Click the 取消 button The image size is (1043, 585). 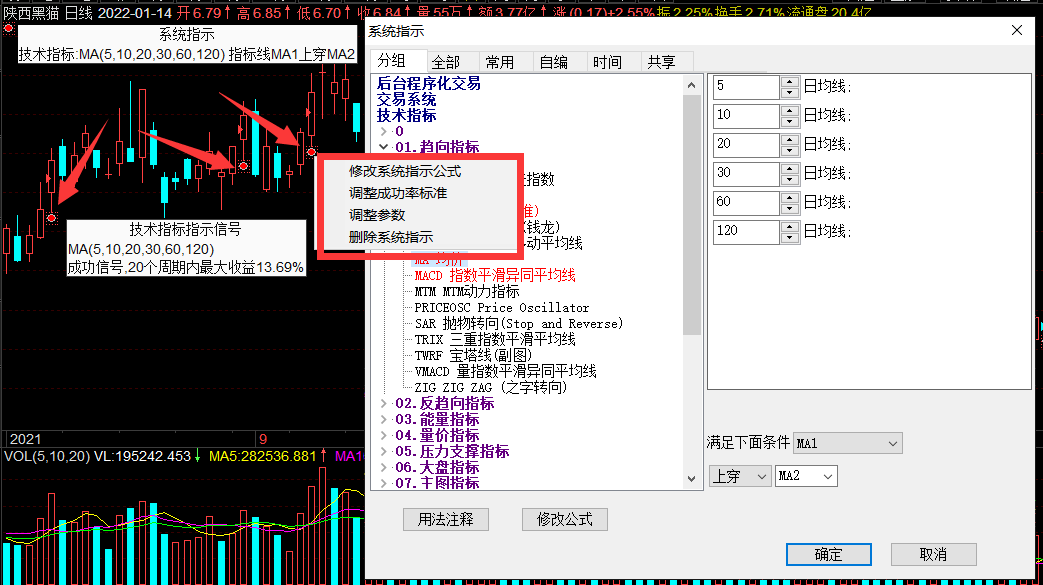[x=933, y=554]
